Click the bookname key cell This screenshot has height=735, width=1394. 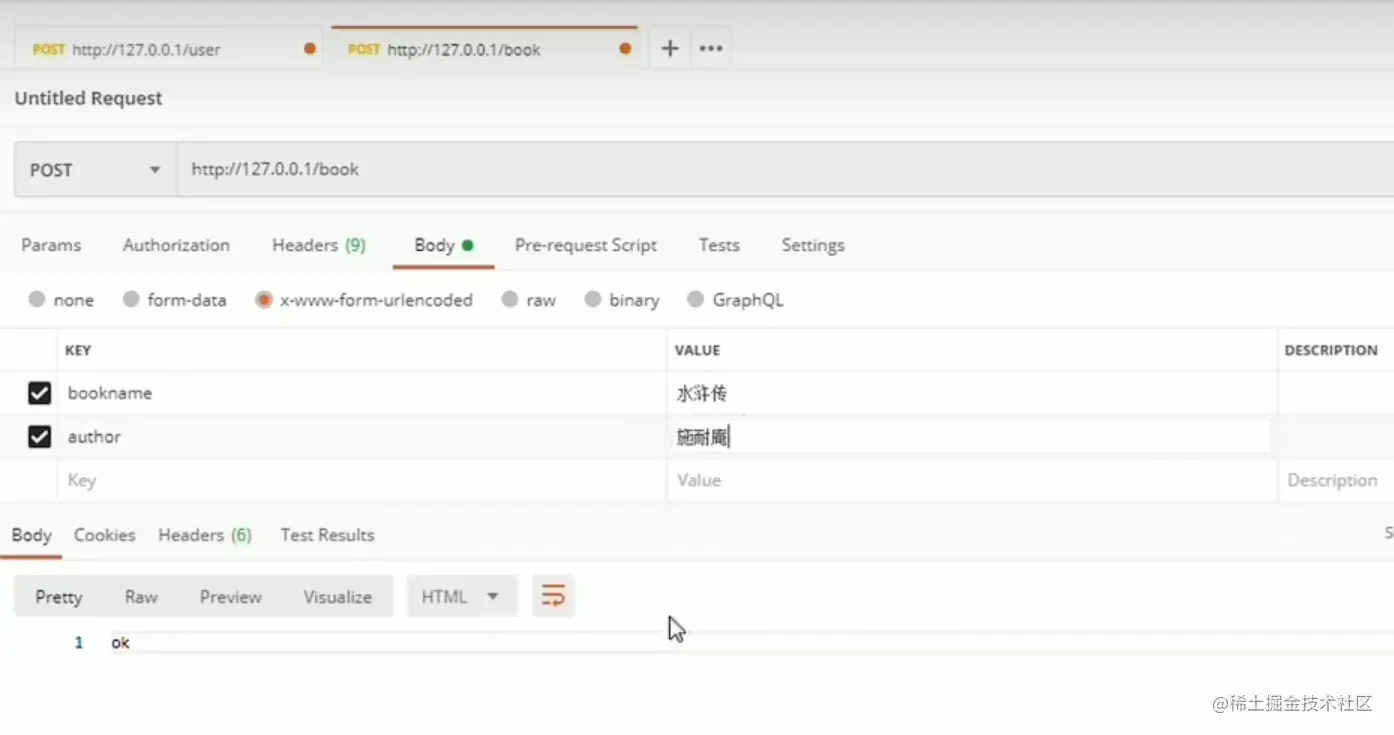[362, 393]
